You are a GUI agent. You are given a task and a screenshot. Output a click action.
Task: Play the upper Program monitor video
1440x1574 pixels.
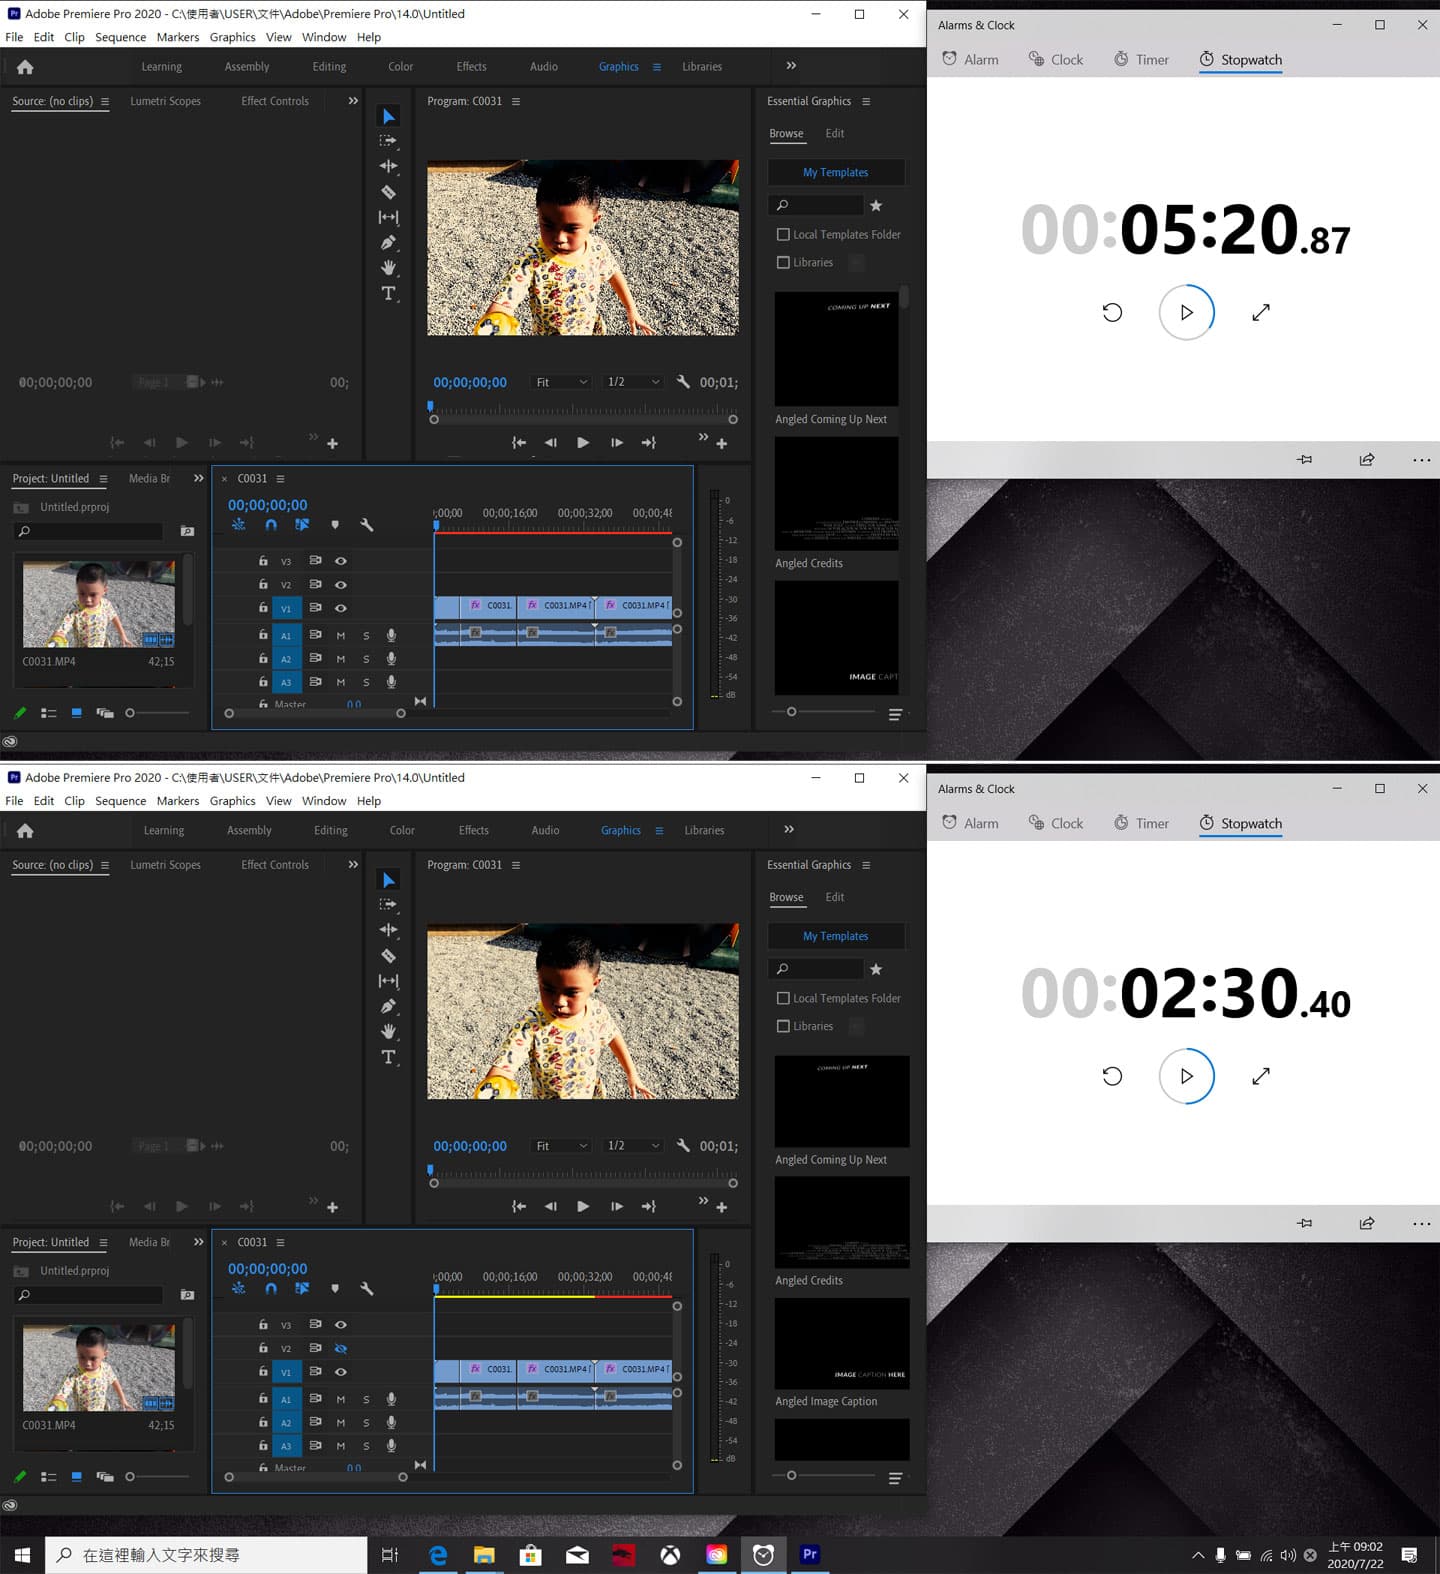click(583, 443)
